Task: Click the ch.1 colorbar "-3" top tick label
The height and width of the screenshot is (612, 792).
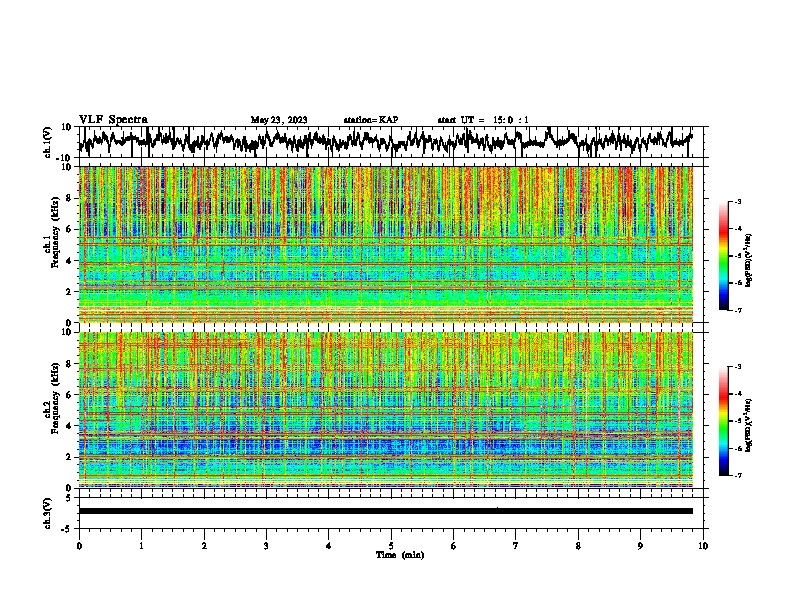Action: (x=738, y=202)
